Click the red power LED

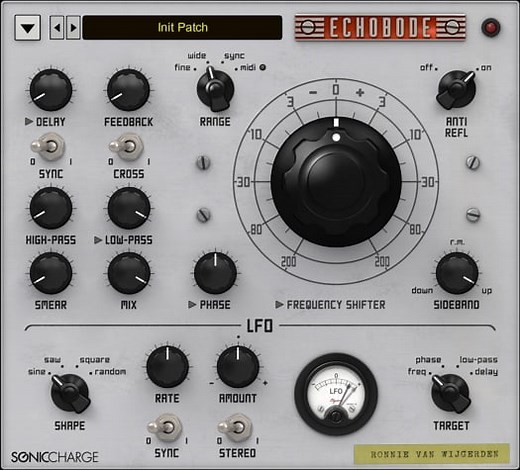tap(491, 27)
